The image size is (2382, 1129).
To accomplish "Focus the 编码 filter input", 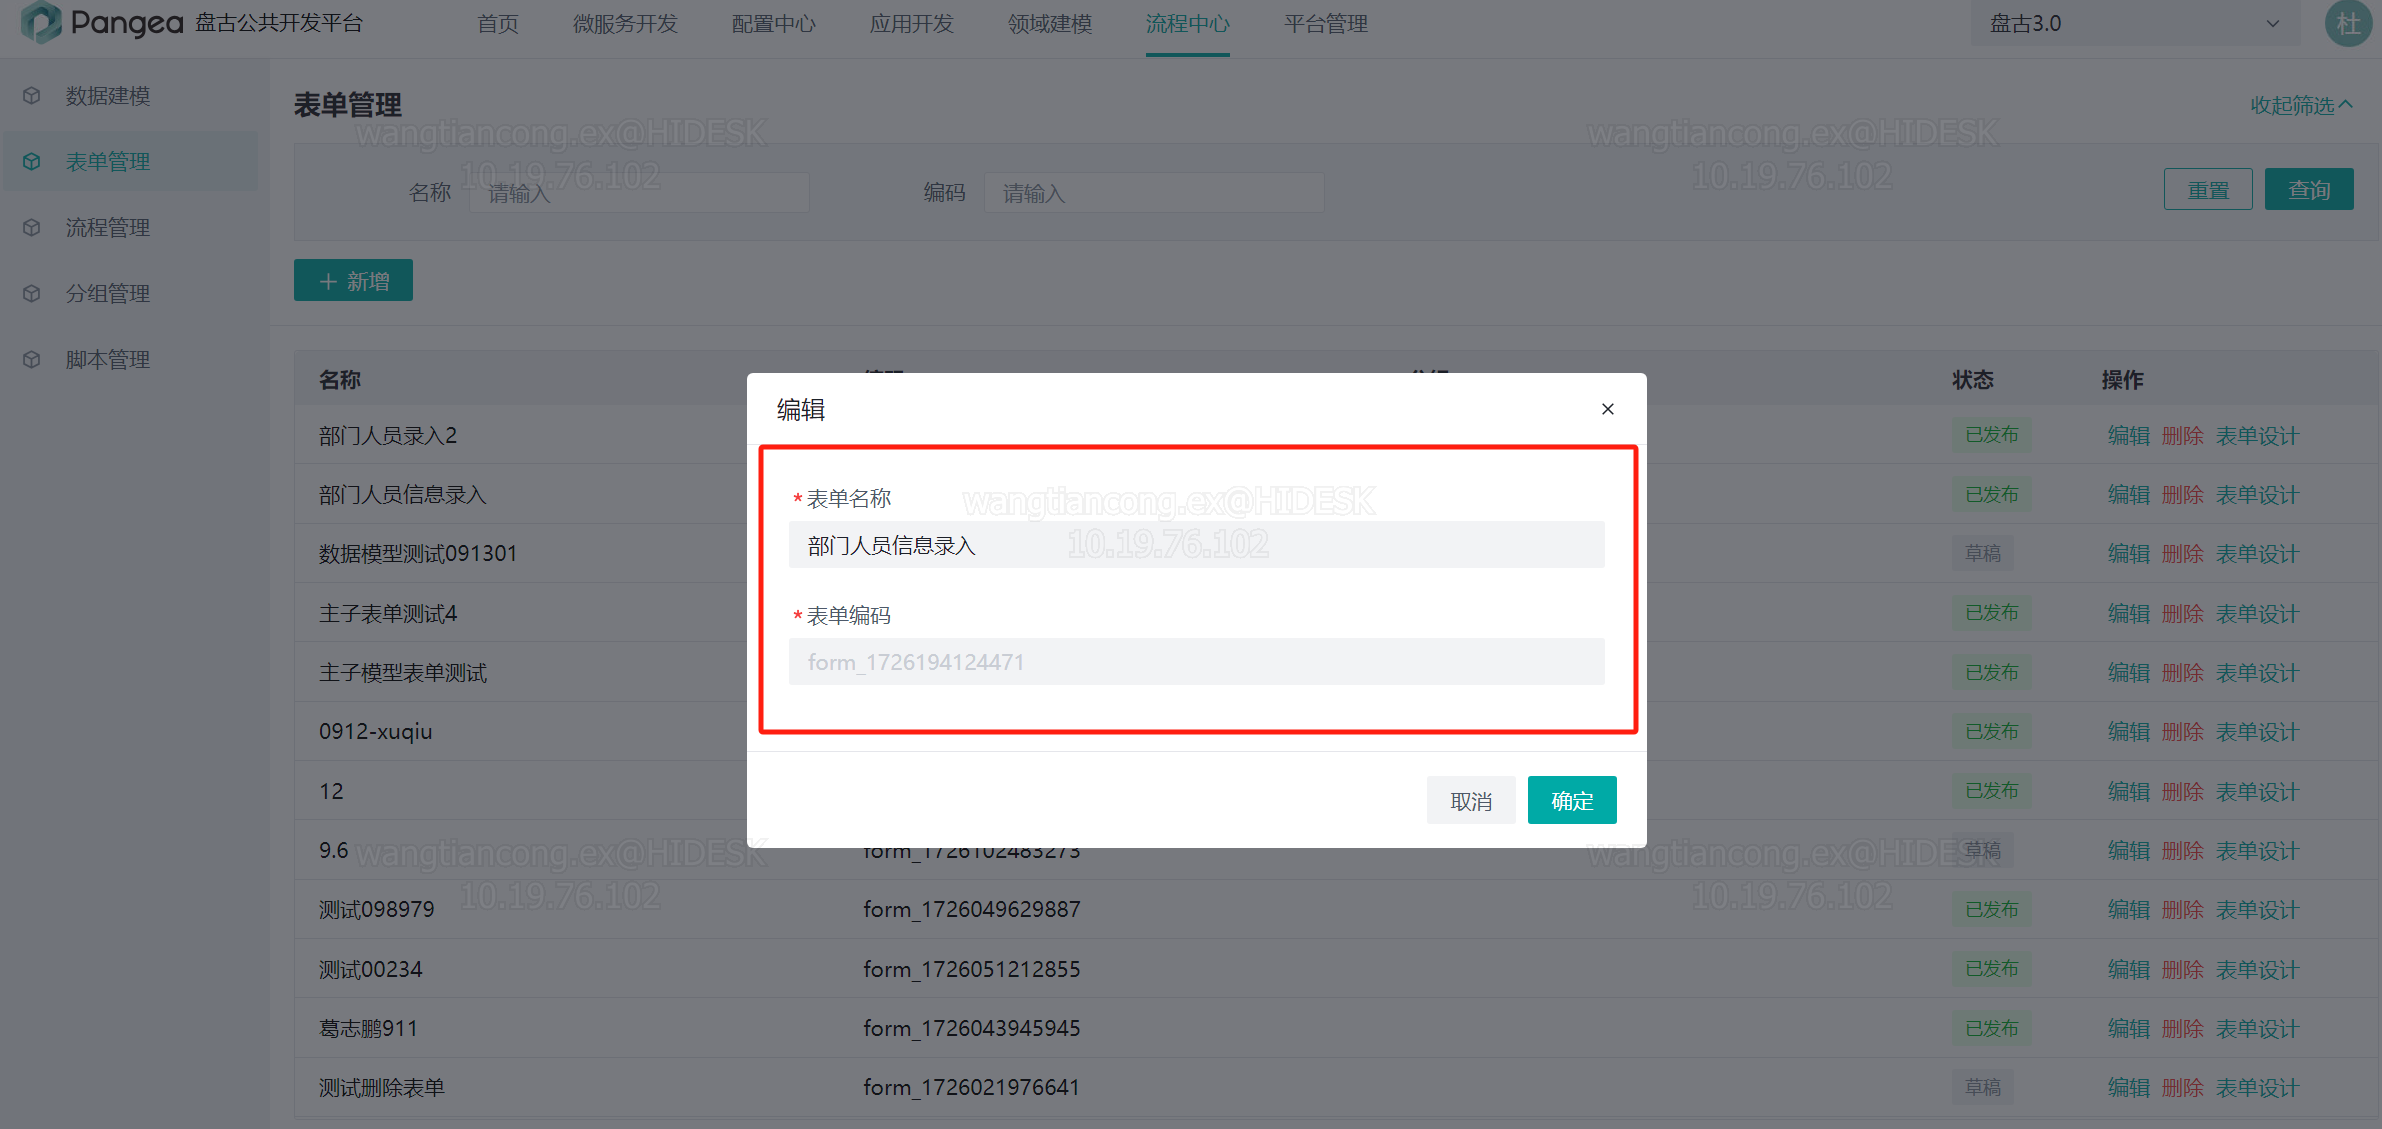I will 1155,192.
